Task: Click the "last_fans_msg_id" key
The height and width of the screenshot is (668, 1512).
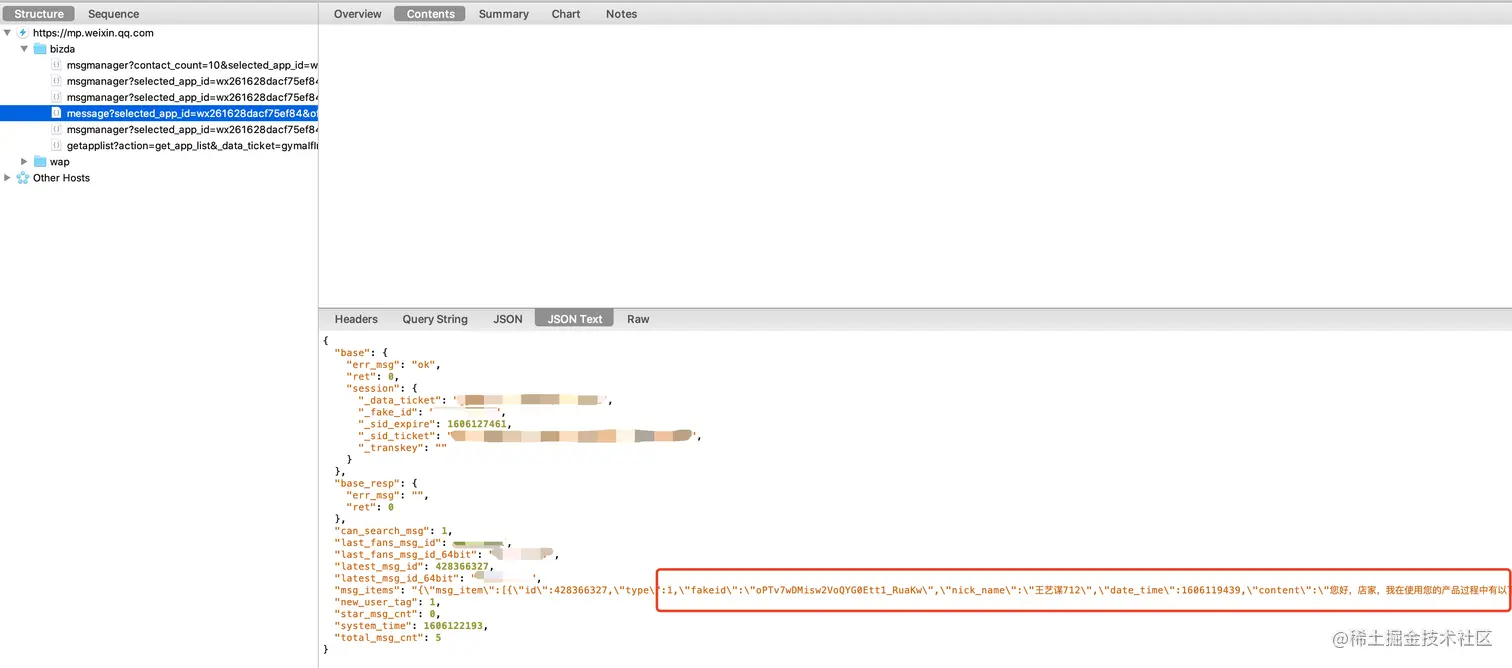Action: pyautogui.click(x=387, y=543)
